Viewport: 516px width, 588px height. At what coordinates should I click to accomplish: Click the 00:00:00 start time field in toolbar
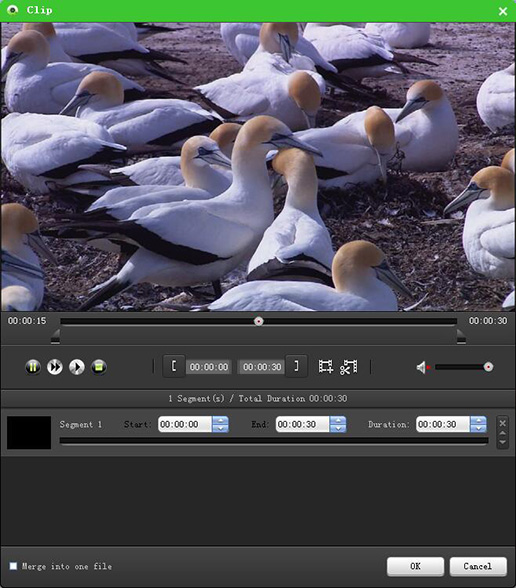[209, 367]
